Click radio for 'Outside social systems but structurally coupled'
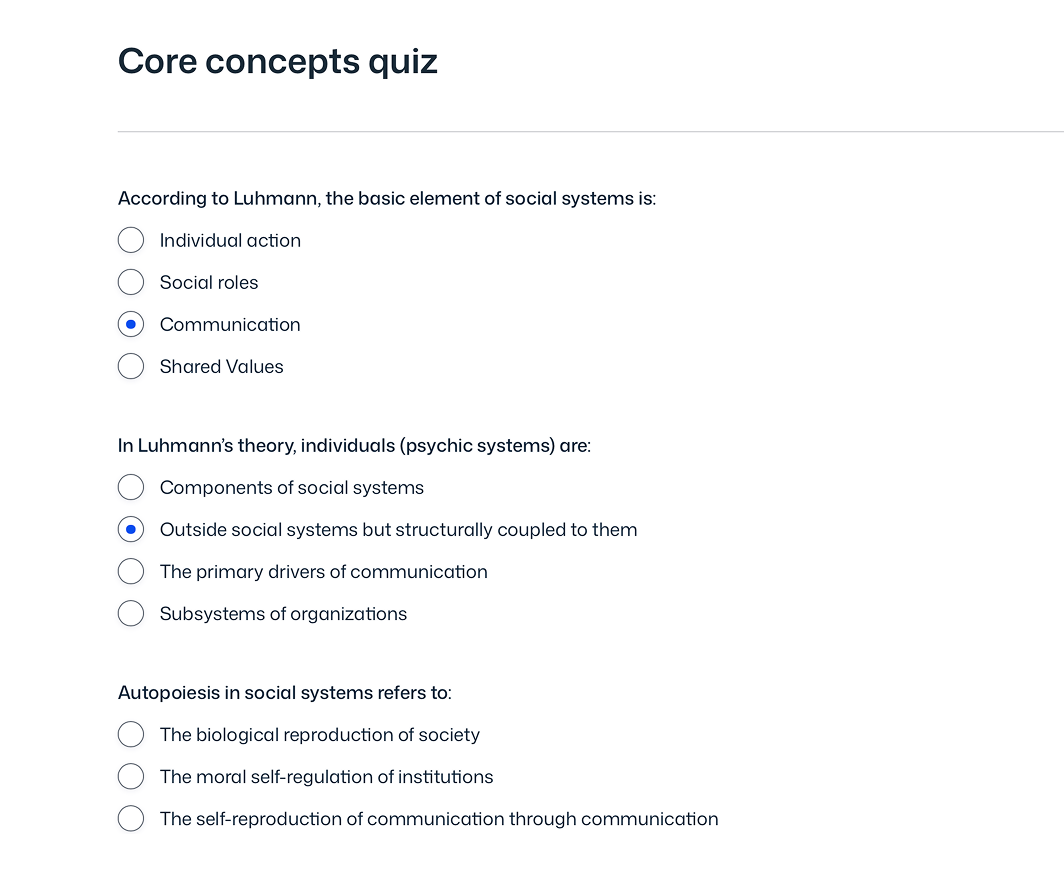 (131, 530)
